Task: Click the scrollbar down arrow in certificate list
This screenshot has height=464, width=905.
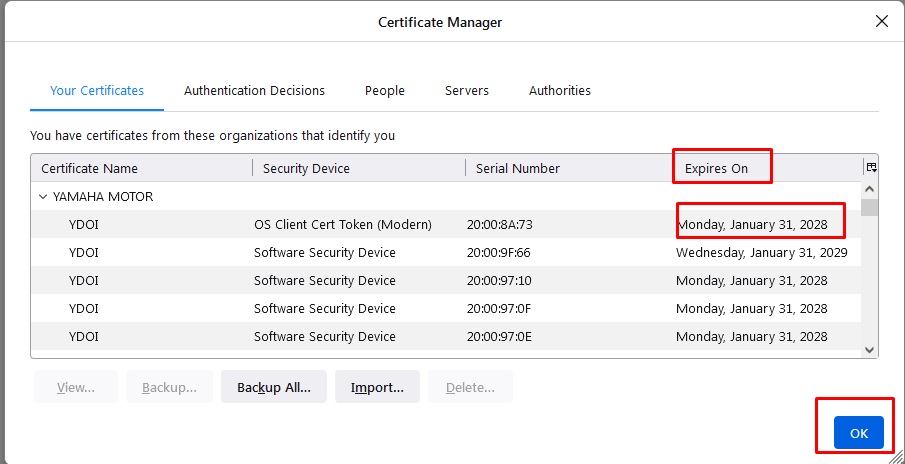Action: (870, 350)
